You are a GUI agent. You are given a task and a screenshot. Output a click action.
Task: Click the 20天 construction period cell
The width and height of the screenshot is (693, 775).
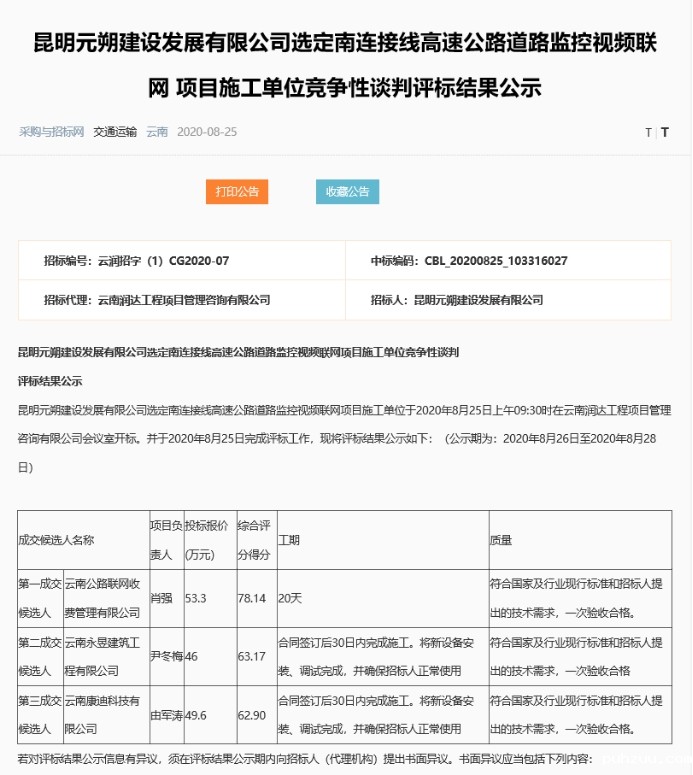click(290, 597)
